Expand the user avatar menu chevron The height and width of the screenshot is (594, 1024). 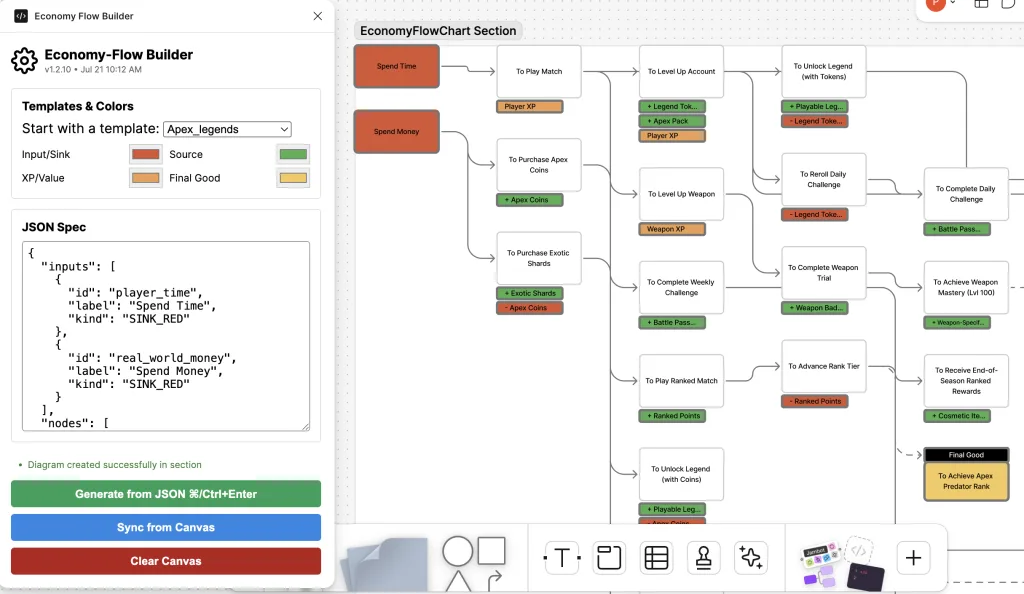(953, 4)
